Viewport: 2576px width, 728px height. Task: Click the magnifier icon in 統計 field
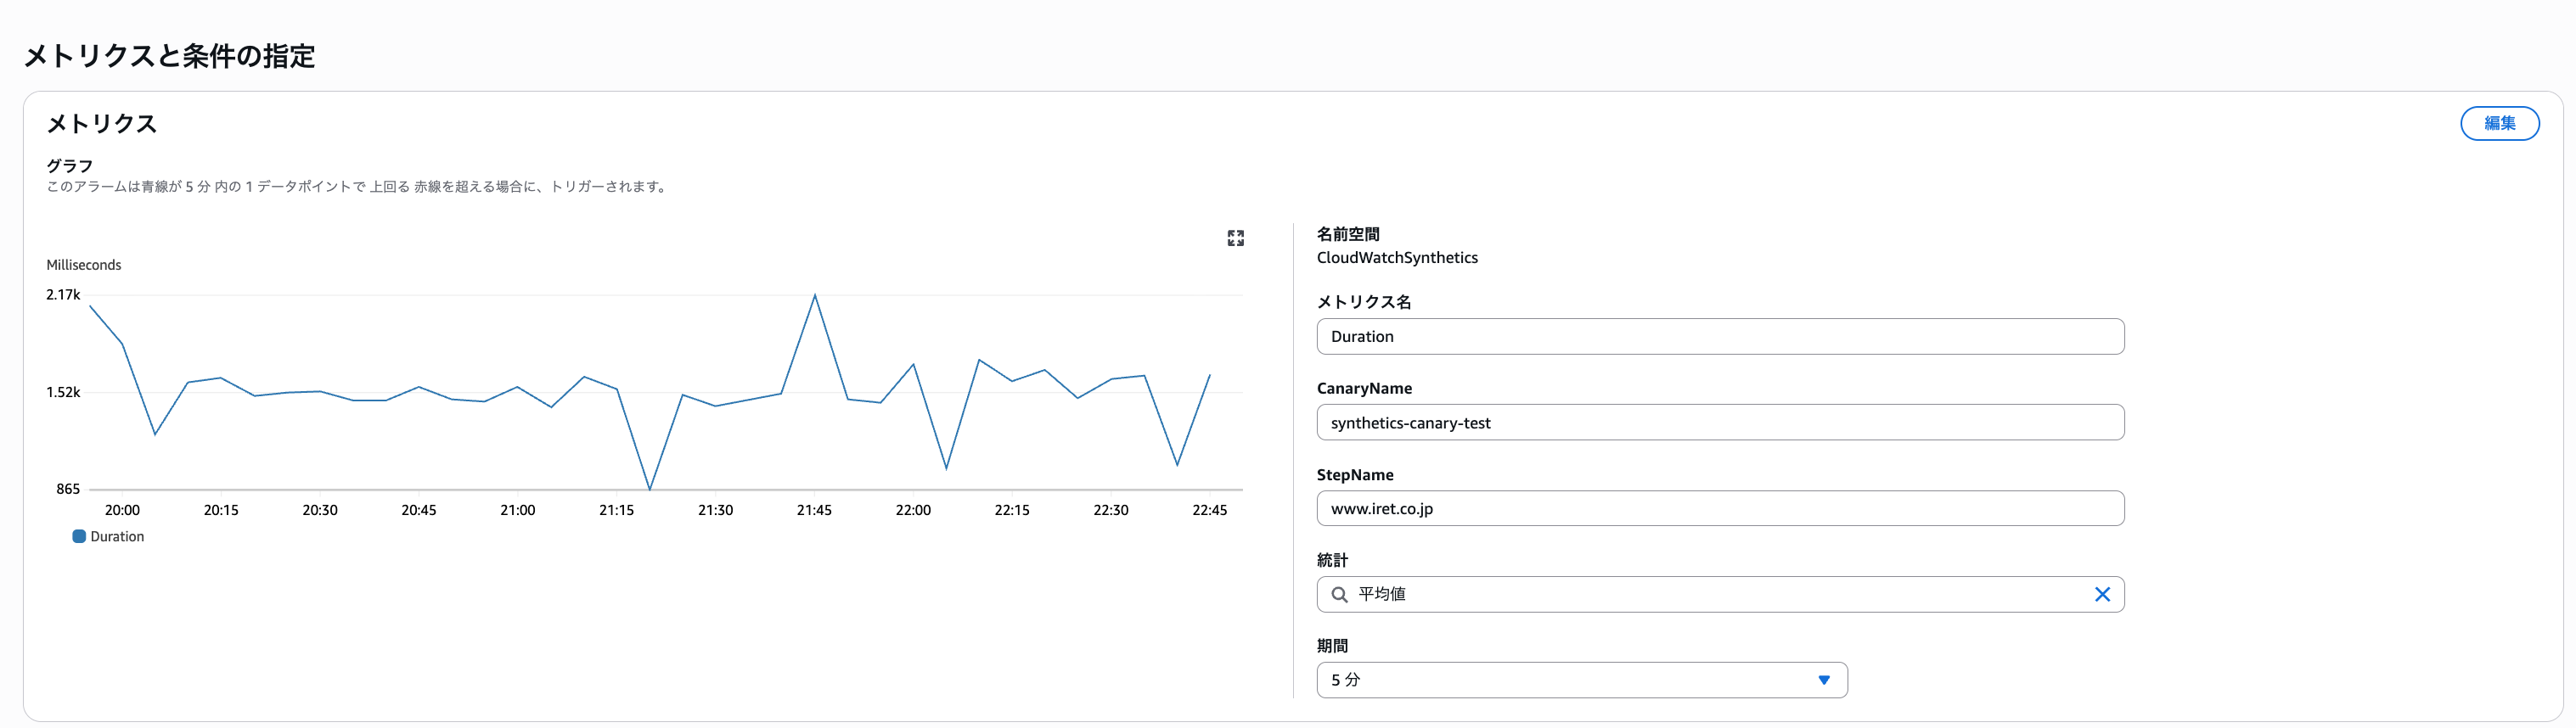click(x=1339, y=594)
